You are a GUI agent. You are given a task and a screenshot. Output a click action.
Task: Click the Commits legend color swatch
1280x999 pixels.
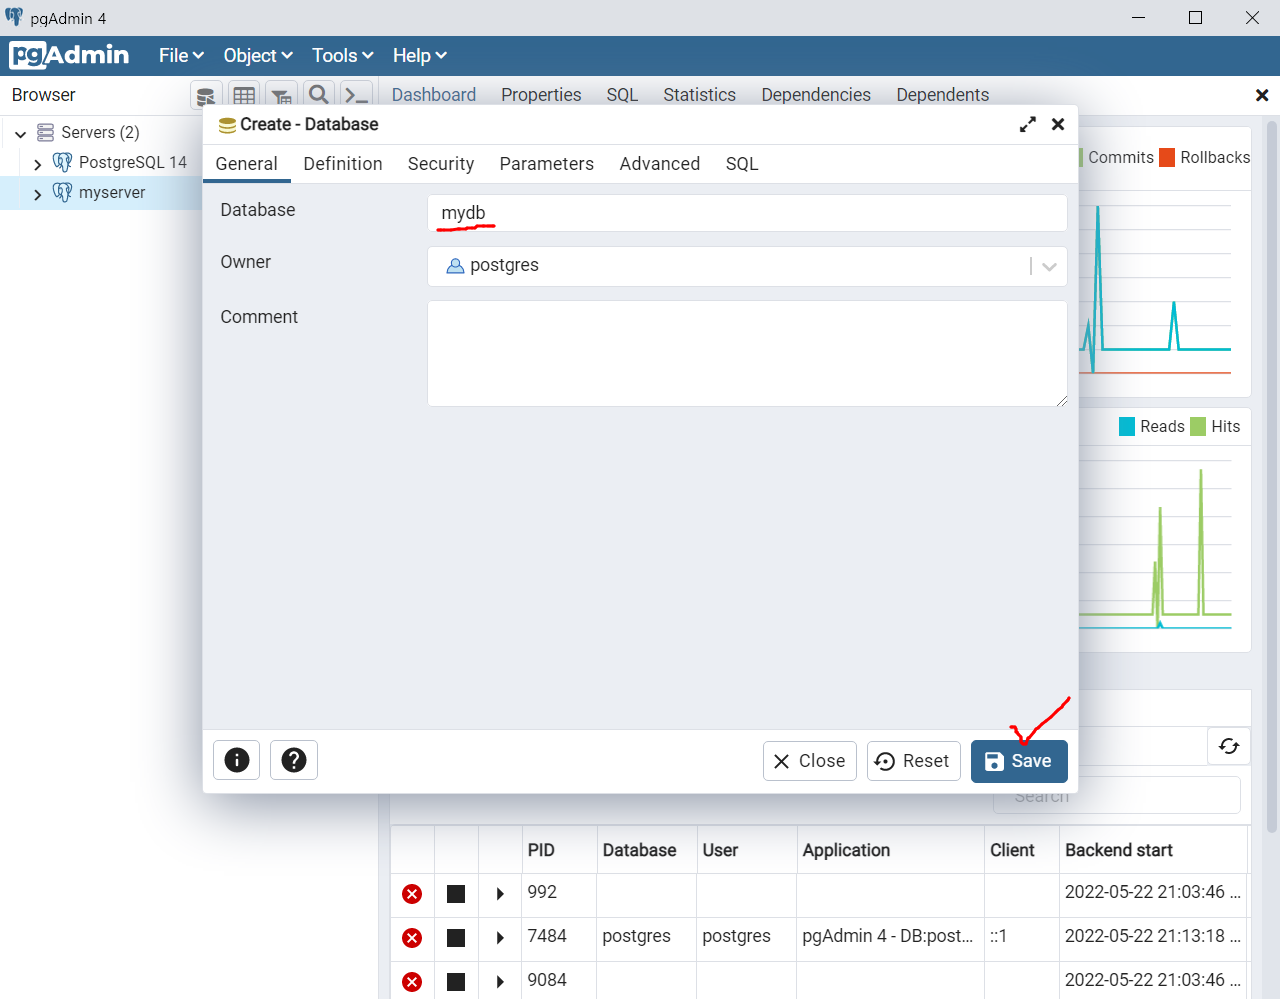[1081, 157]
